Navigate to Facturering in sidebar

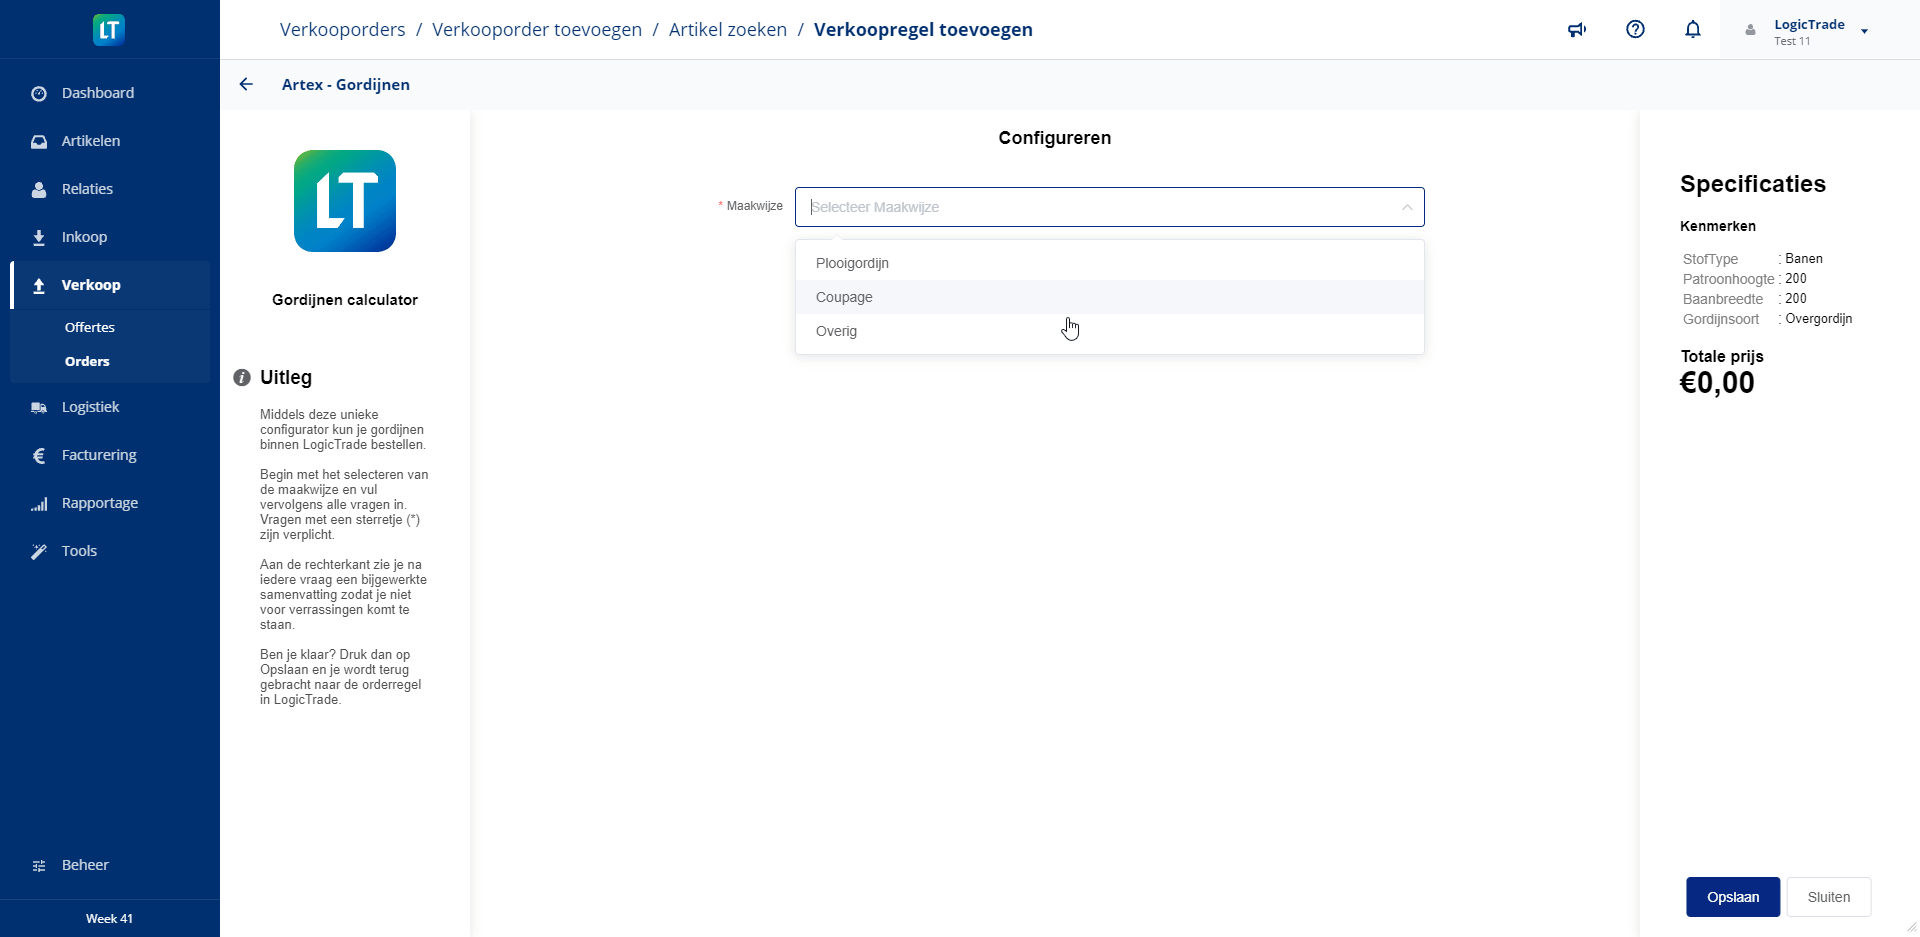pyautogui.click(x=99, y=455)
